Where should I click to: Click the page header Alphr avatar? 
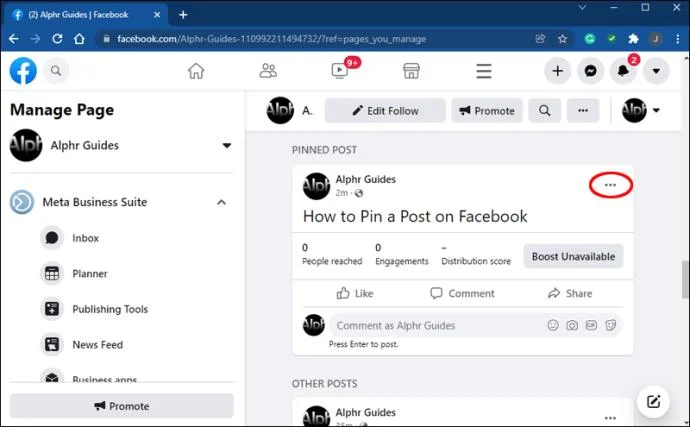(280, 110)
